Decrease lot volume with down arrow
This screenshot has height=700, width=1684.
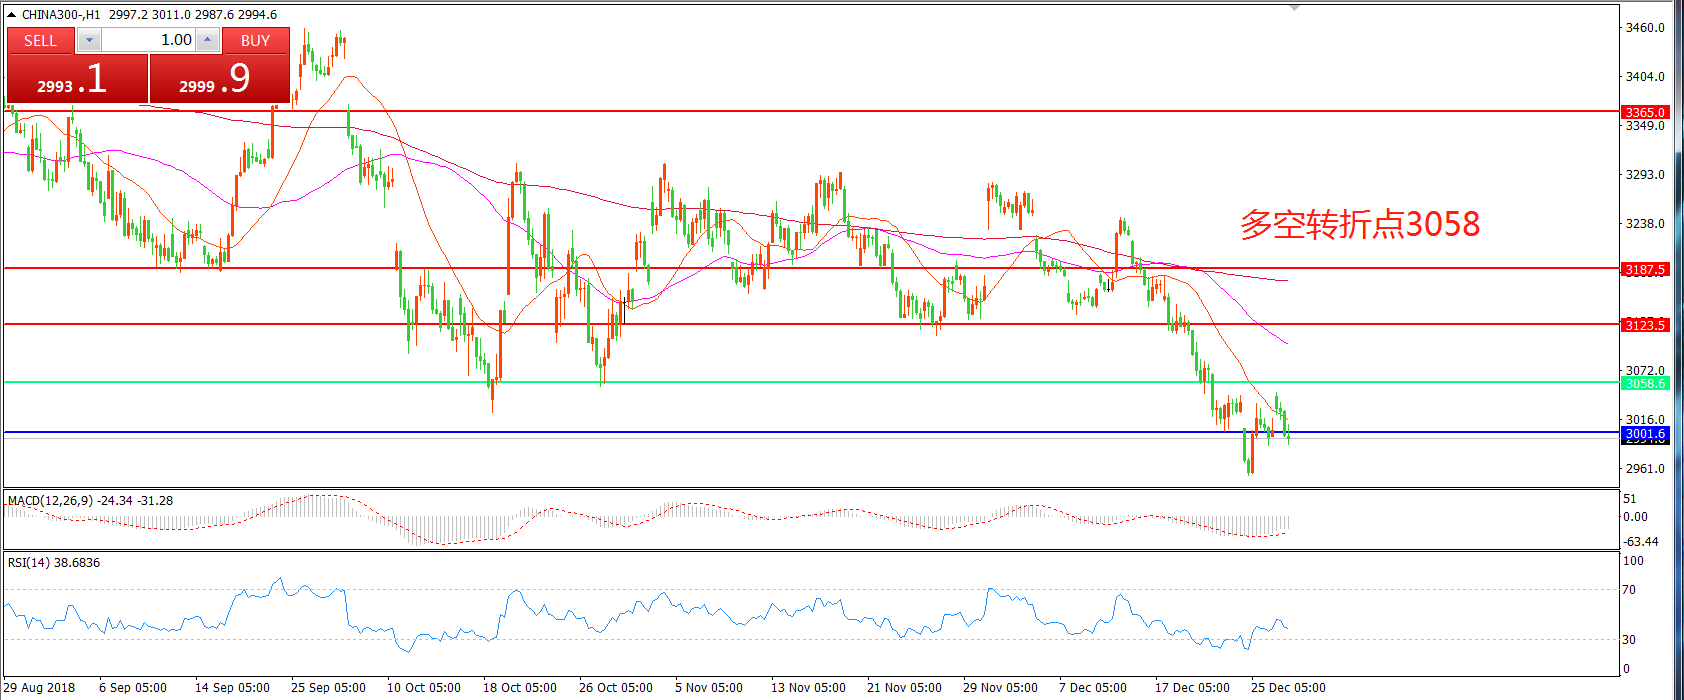[x=89, y=41]
